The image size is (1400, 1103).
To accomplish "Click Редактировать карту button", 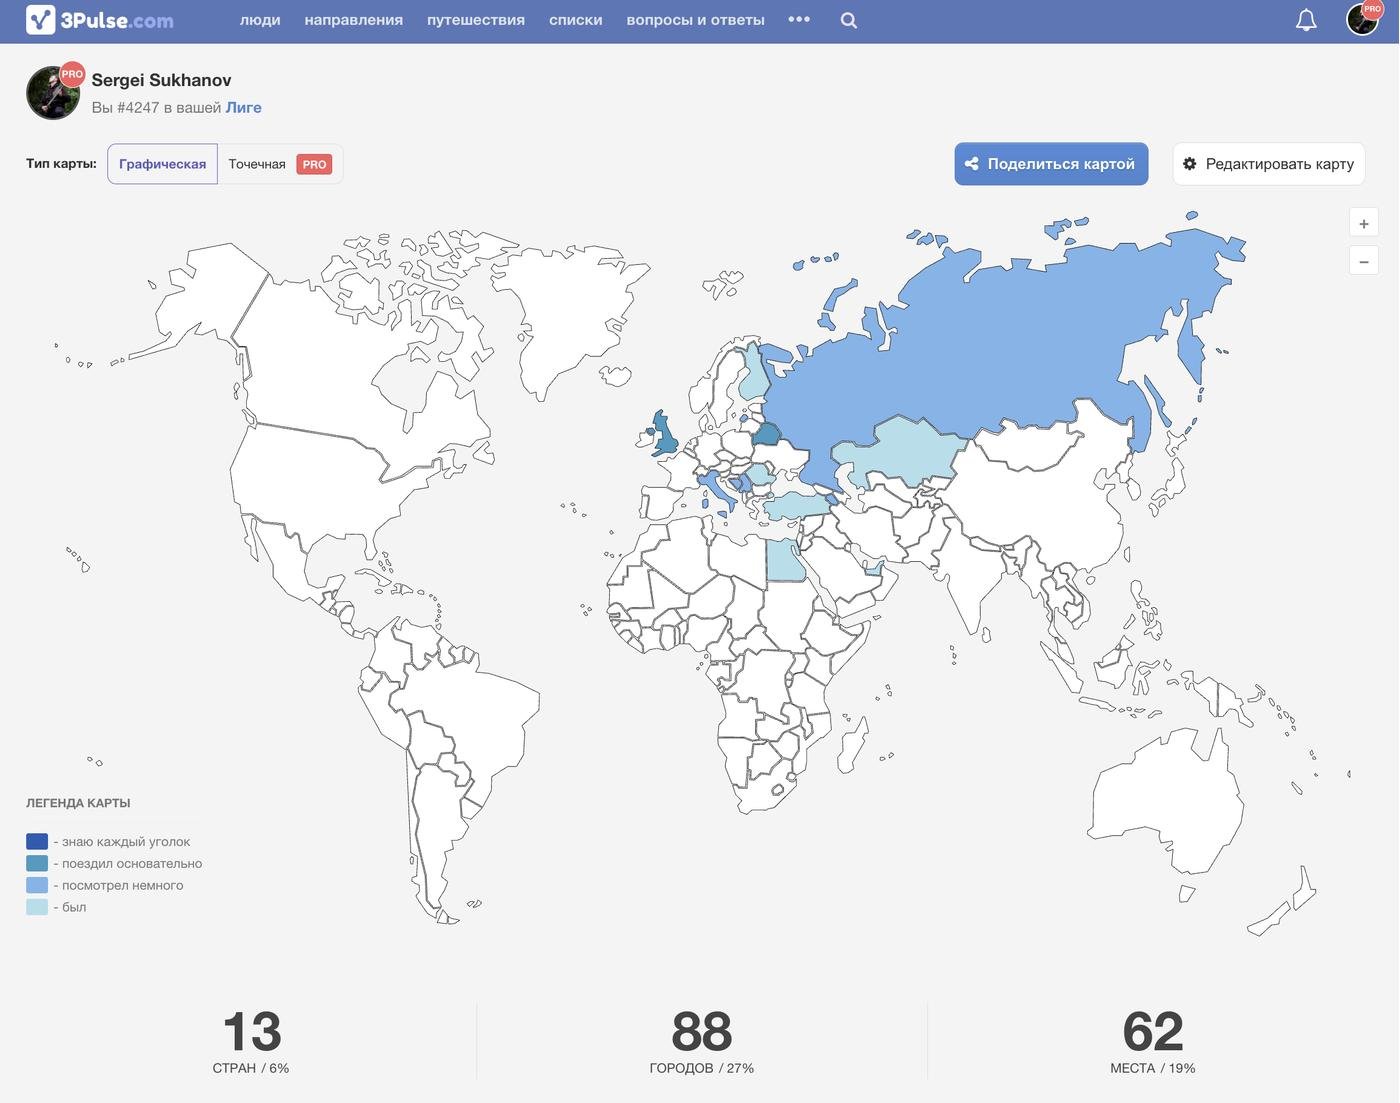I will [x=1268, y=164].
